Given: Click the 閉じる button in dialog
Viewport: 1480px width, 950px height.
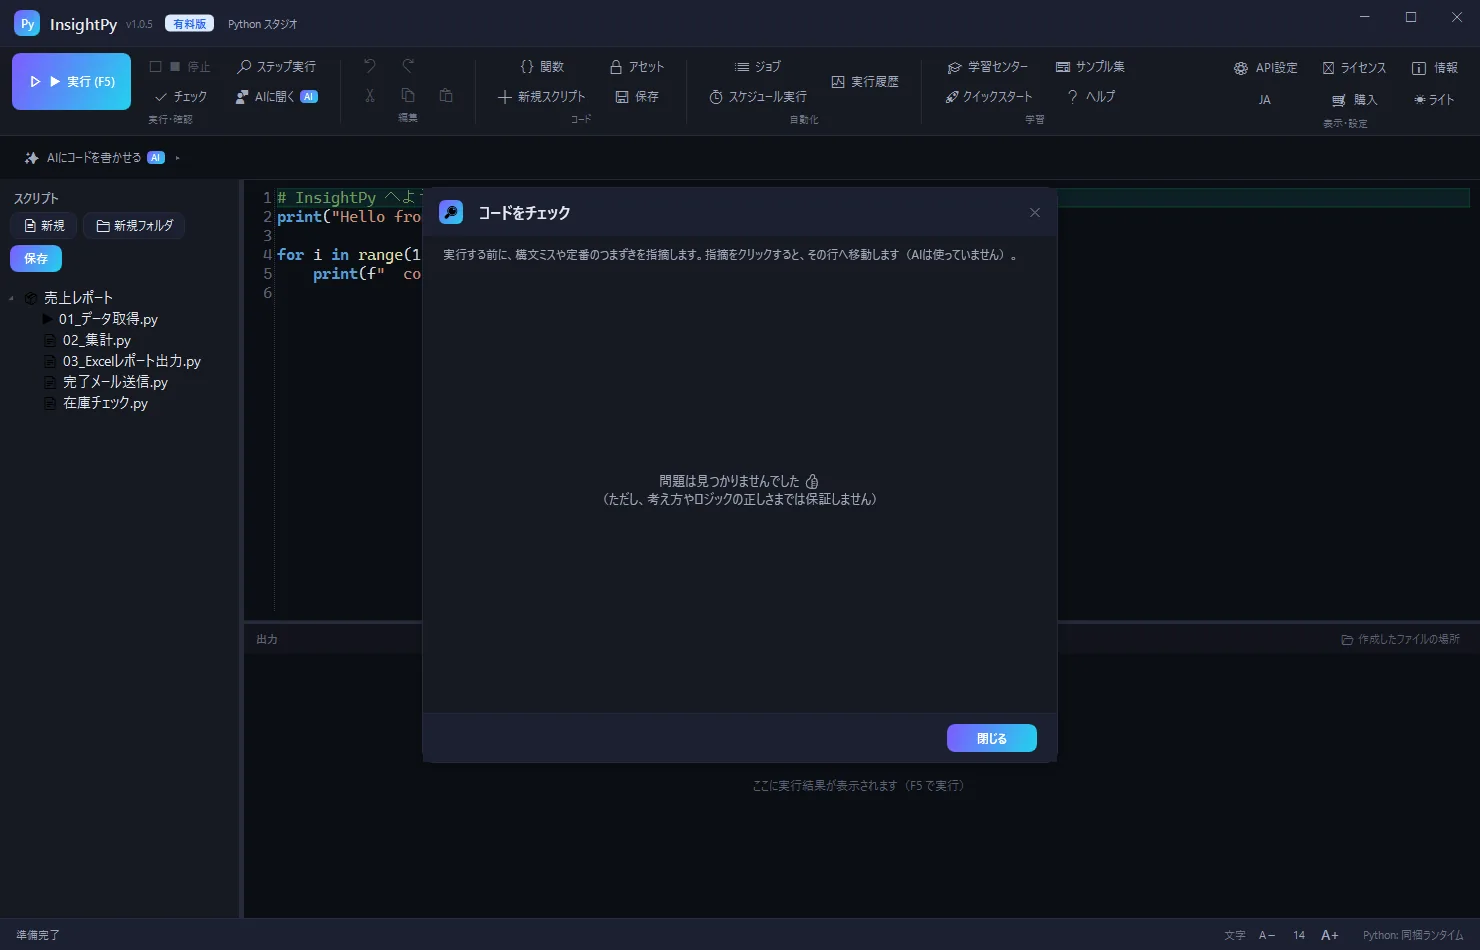Looking at the screenshot, I should tap(992, 738).
